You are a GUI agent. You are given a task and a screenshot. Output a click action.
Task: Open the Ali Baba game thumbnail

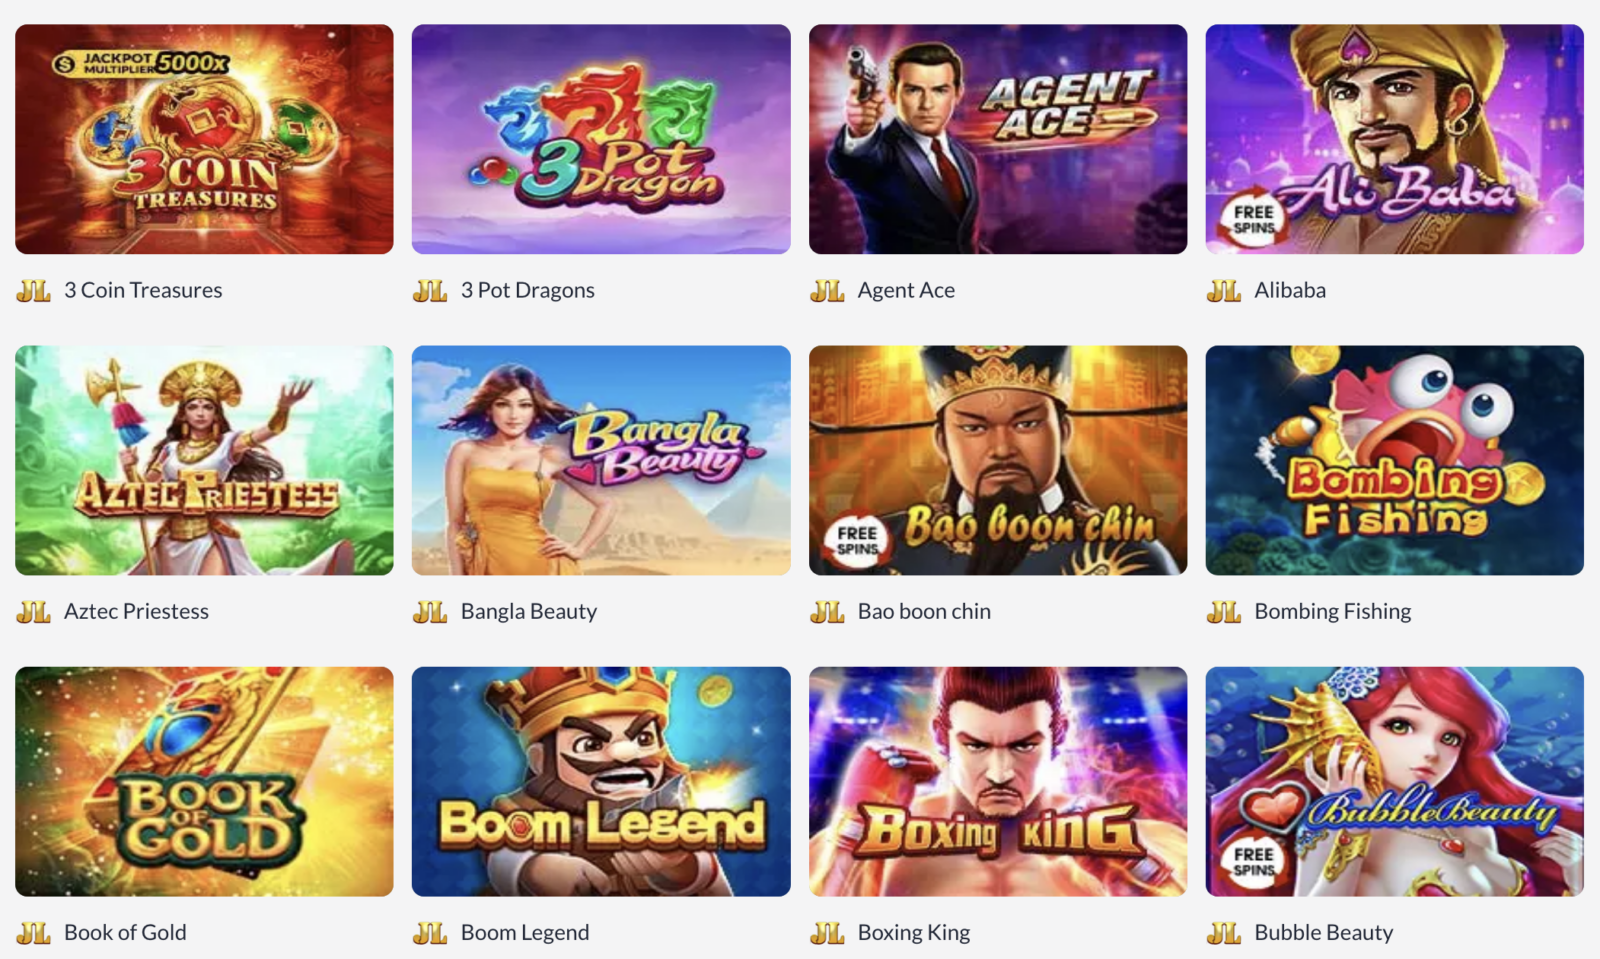click(1395, 139)
